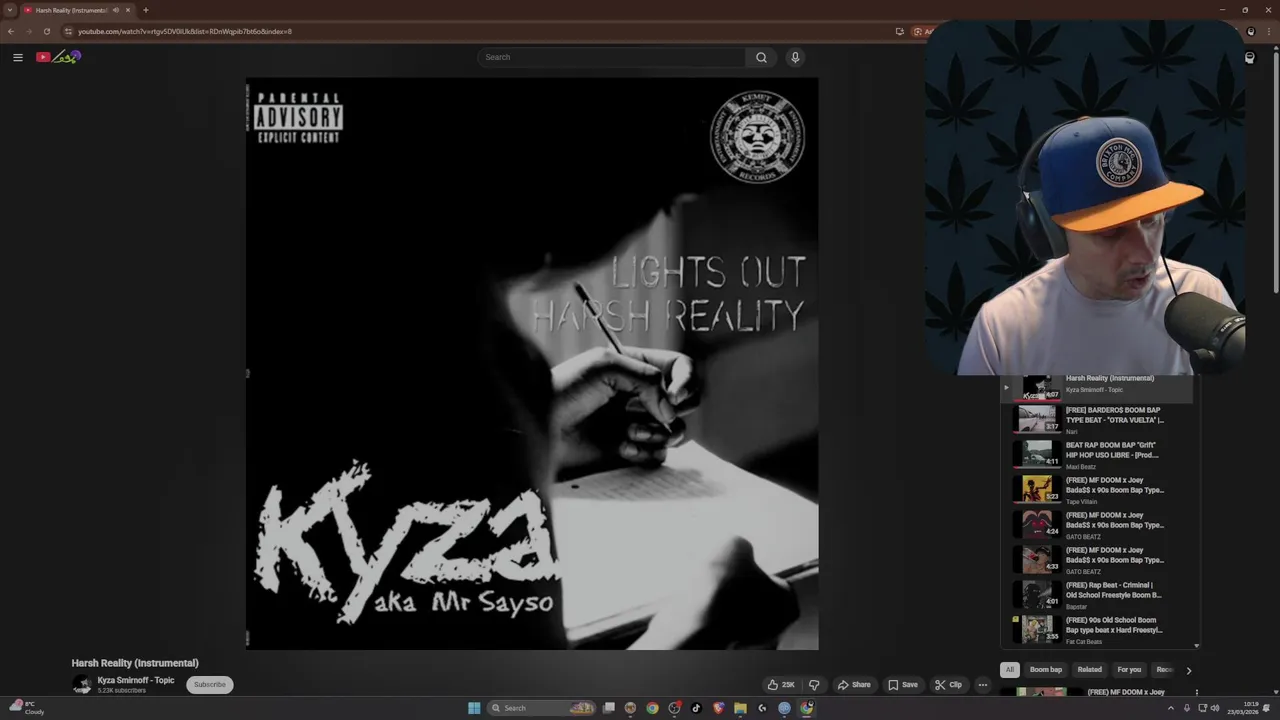Screen dimensions: 1280x720
Task: Select the For you filter chip
Action: 1129,670
